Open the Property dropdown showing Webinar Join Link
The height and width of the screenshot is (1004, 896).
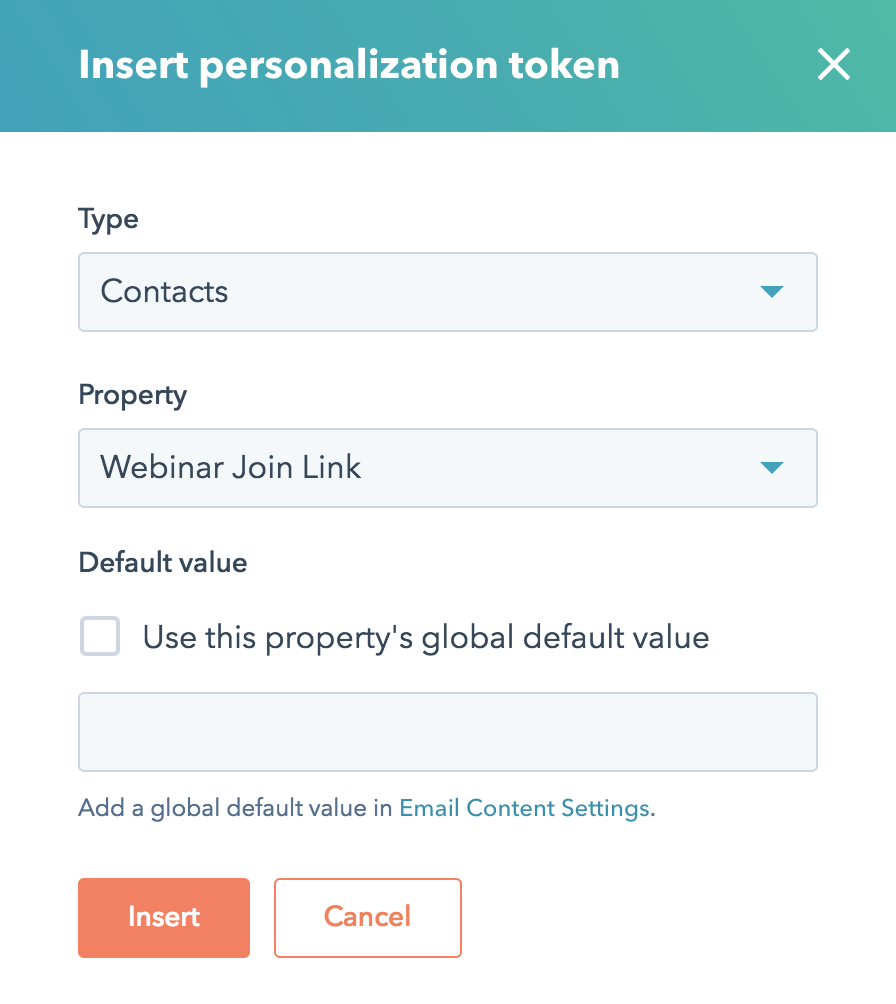pos(447,468)
